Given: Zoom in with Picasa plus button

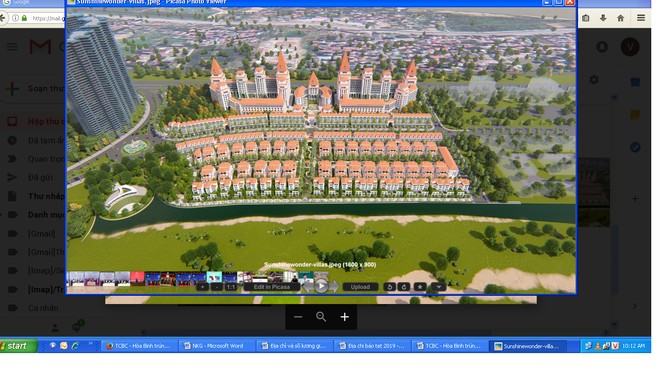Looking at the screenshot, I should click(202, 287).
